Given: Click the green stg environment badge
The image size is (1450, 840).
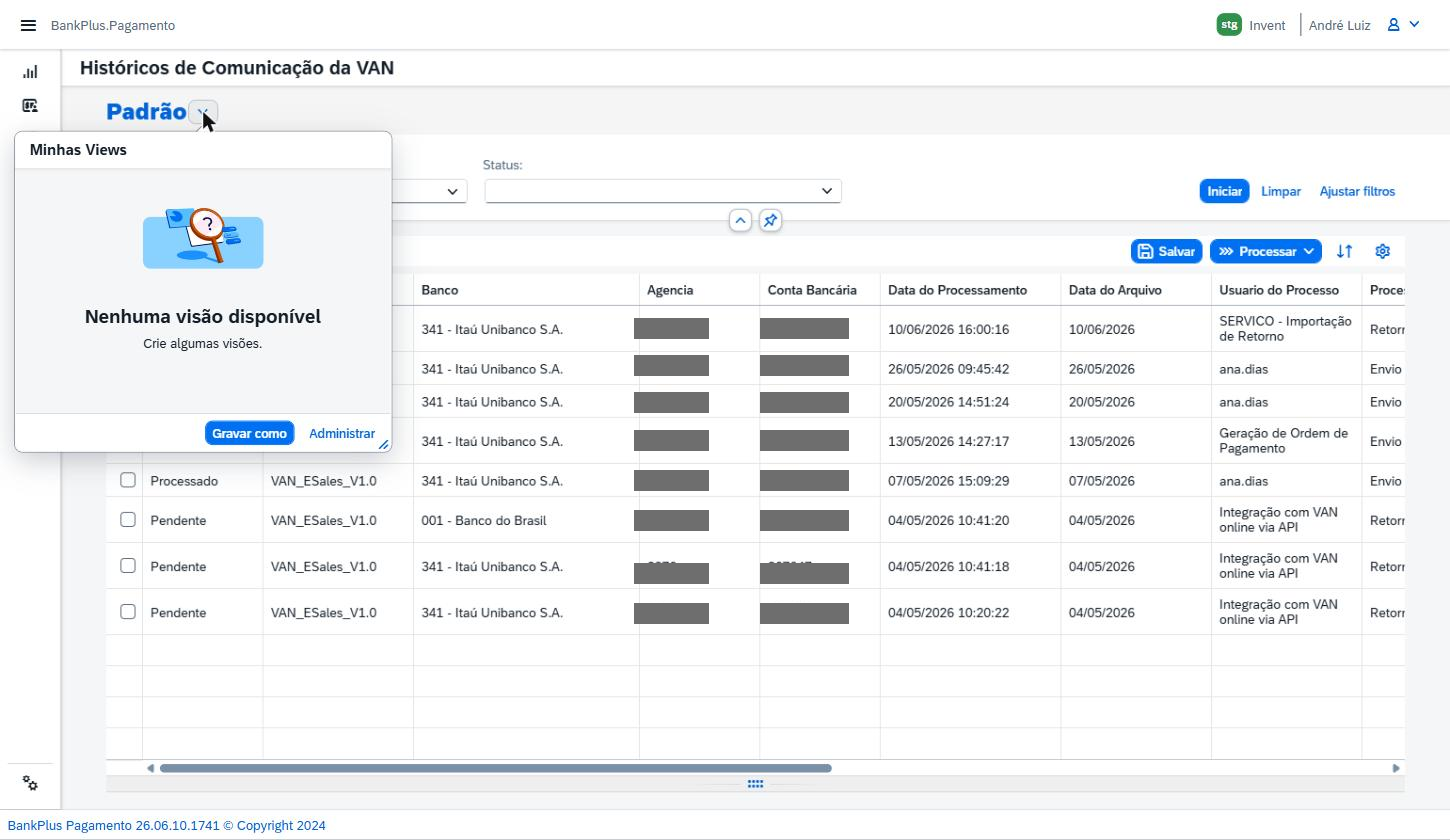Looking at the screenshot, I should click(x=1229, y=25).
